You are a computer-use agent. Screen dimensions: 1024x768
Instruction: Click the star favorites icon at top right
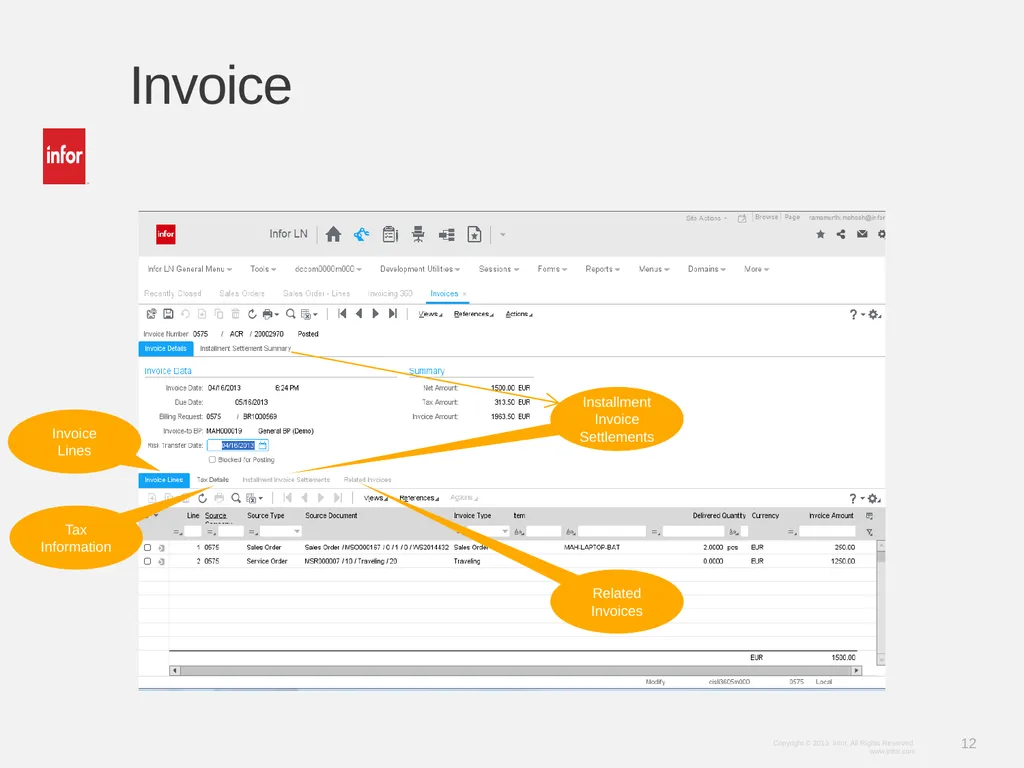(820, 234)
